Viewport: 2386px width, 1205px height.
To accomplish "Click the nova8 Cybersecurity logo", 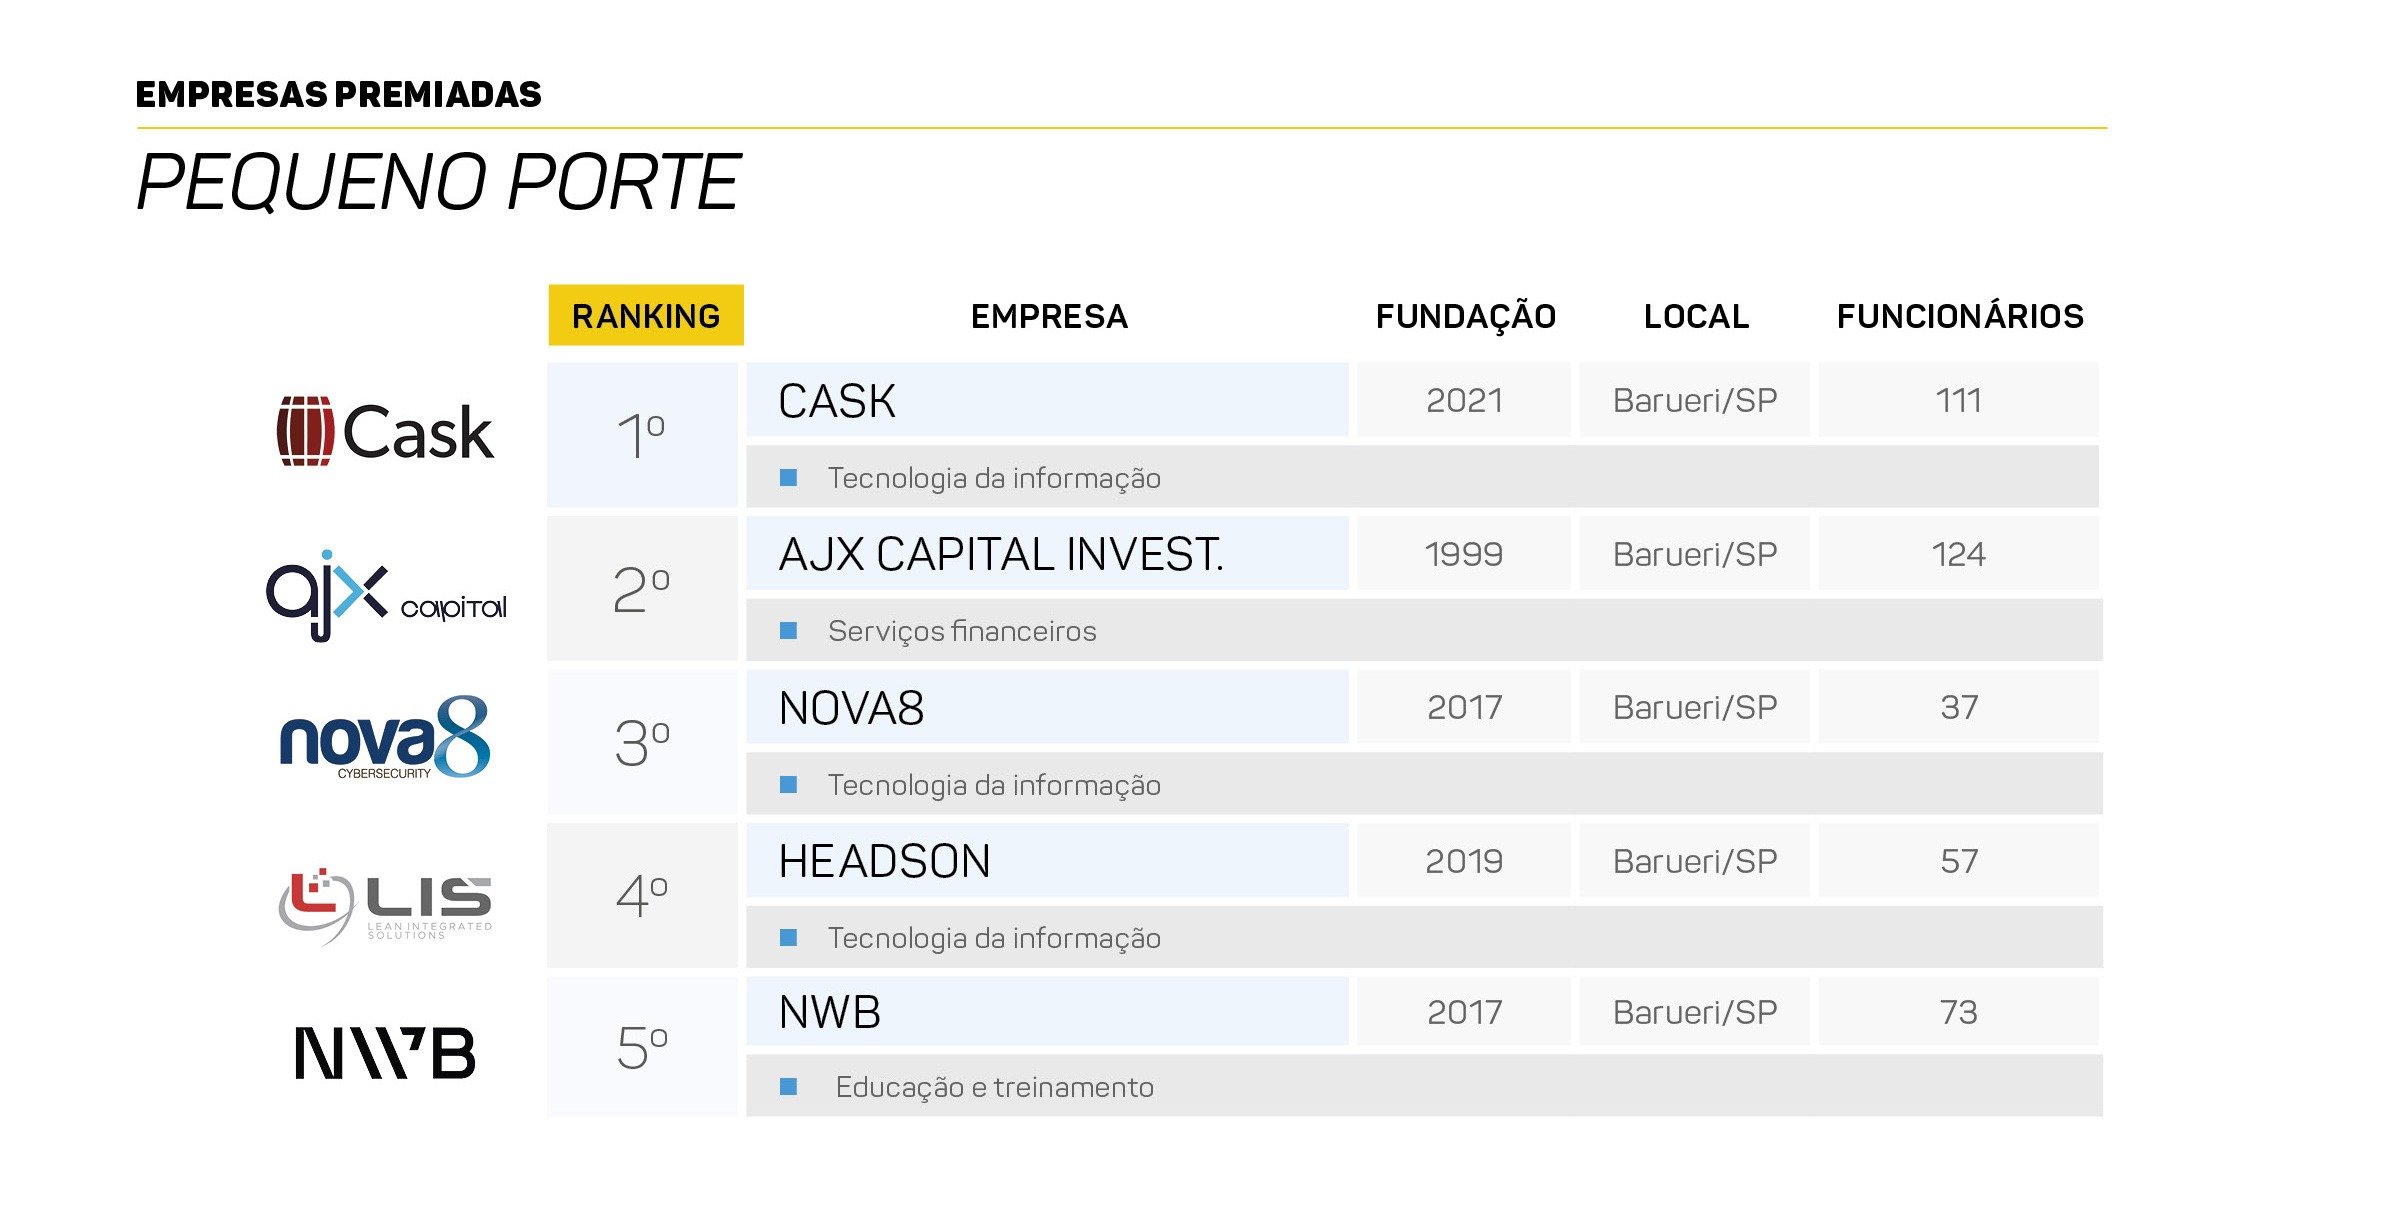I will tap(385, 738).
